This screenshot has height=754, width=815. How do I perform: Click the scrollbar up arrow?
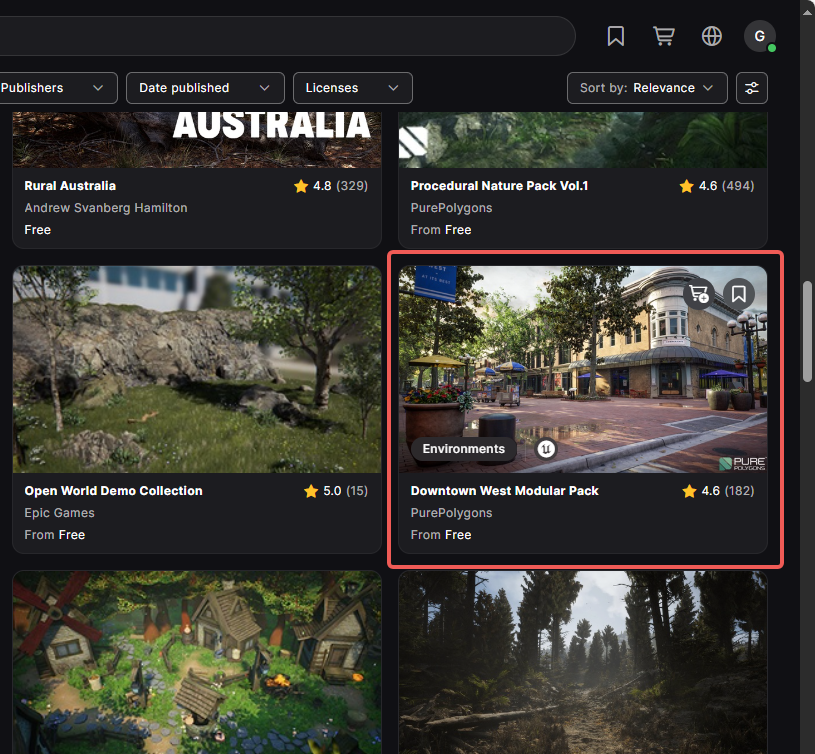point(807,11)
